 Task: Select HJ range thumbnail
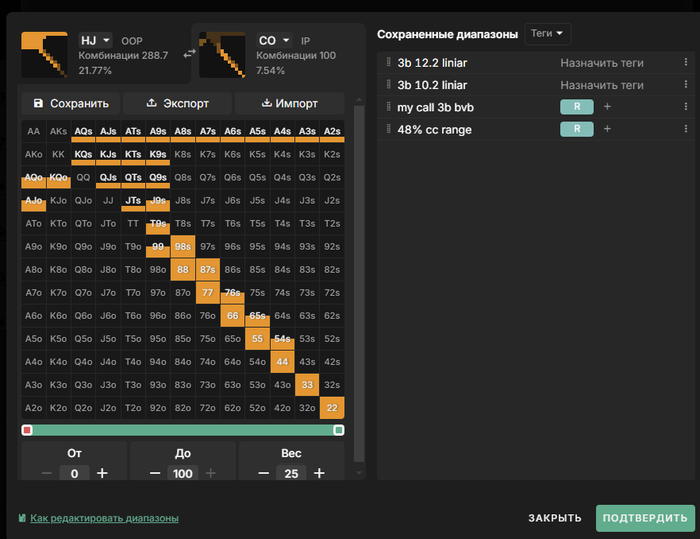[44, 54]
